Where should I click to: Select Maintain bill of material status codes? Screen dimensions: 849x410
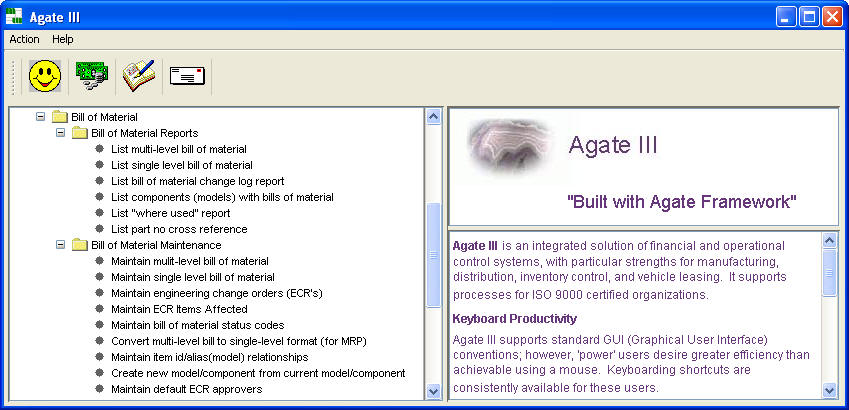tap(198, 326)
